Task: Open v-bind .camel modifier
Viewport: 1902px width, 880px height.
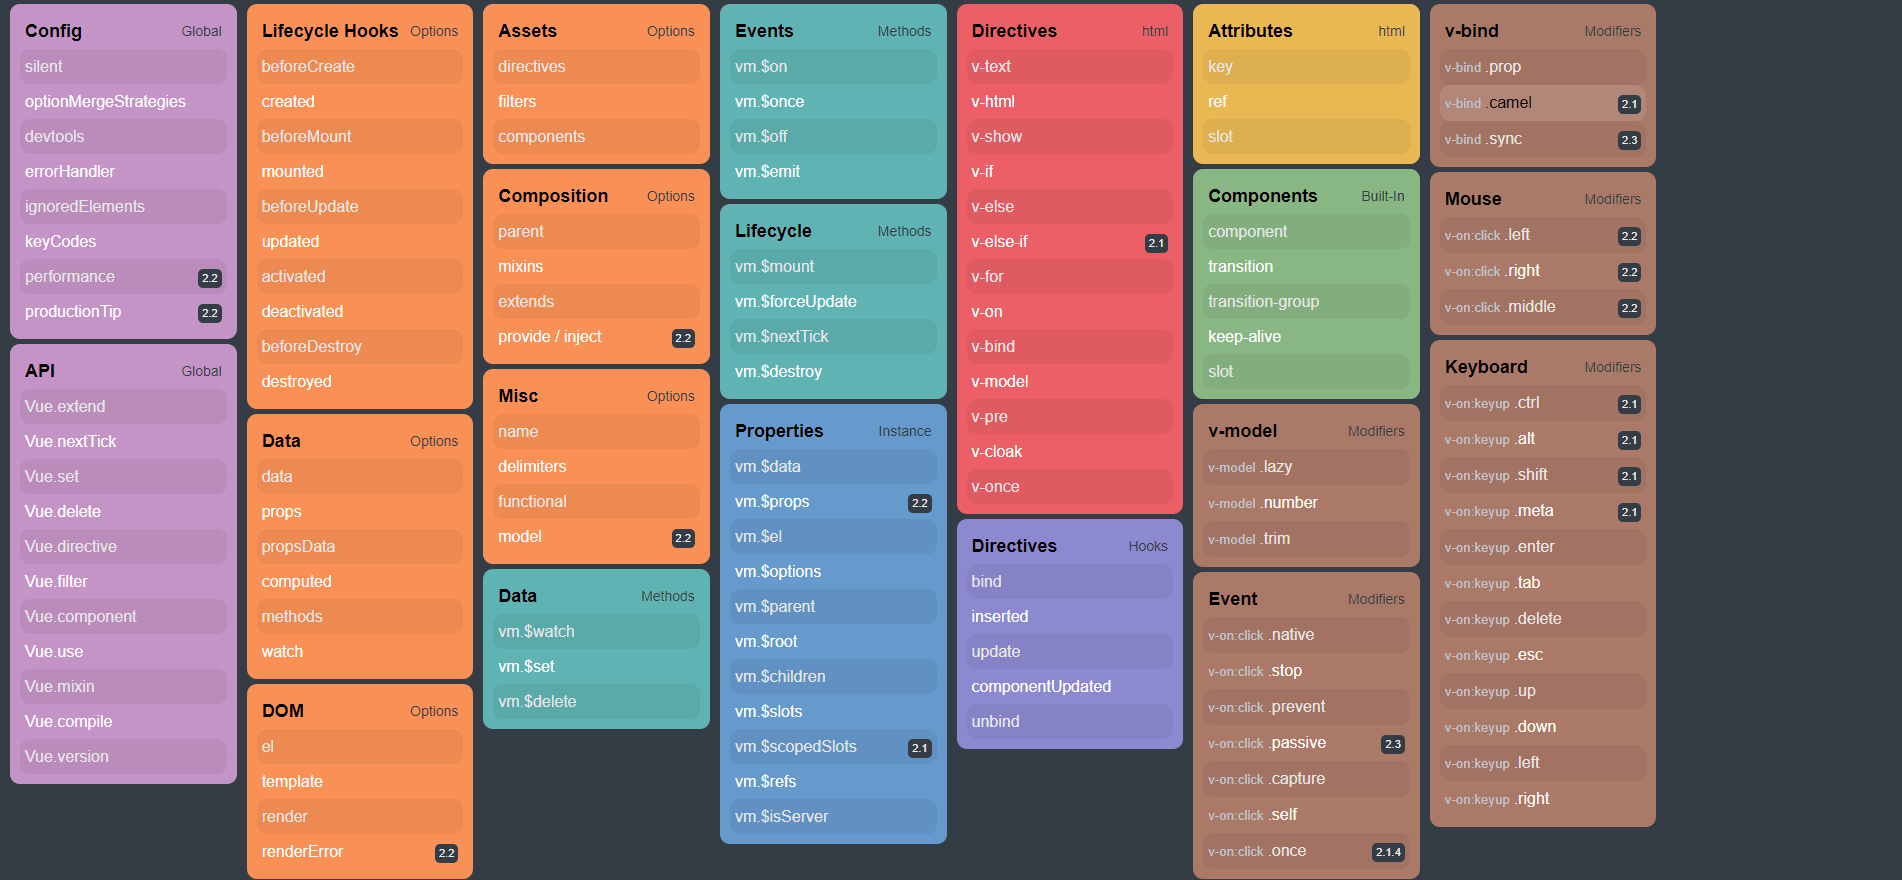Action: (1543, 103)
